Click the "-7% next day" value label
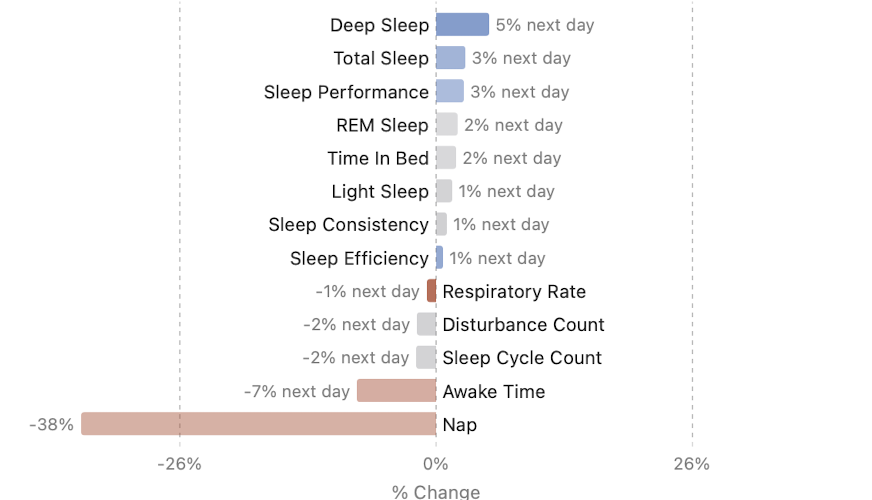 pyautogui.click(x=297, y=391)
